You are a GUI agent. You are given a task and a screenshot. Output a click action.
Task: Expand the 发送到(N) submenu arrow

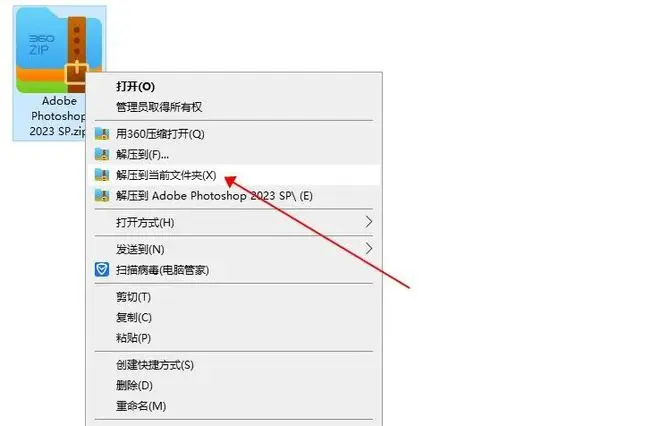pyautogui.click(x=369, y=249)
